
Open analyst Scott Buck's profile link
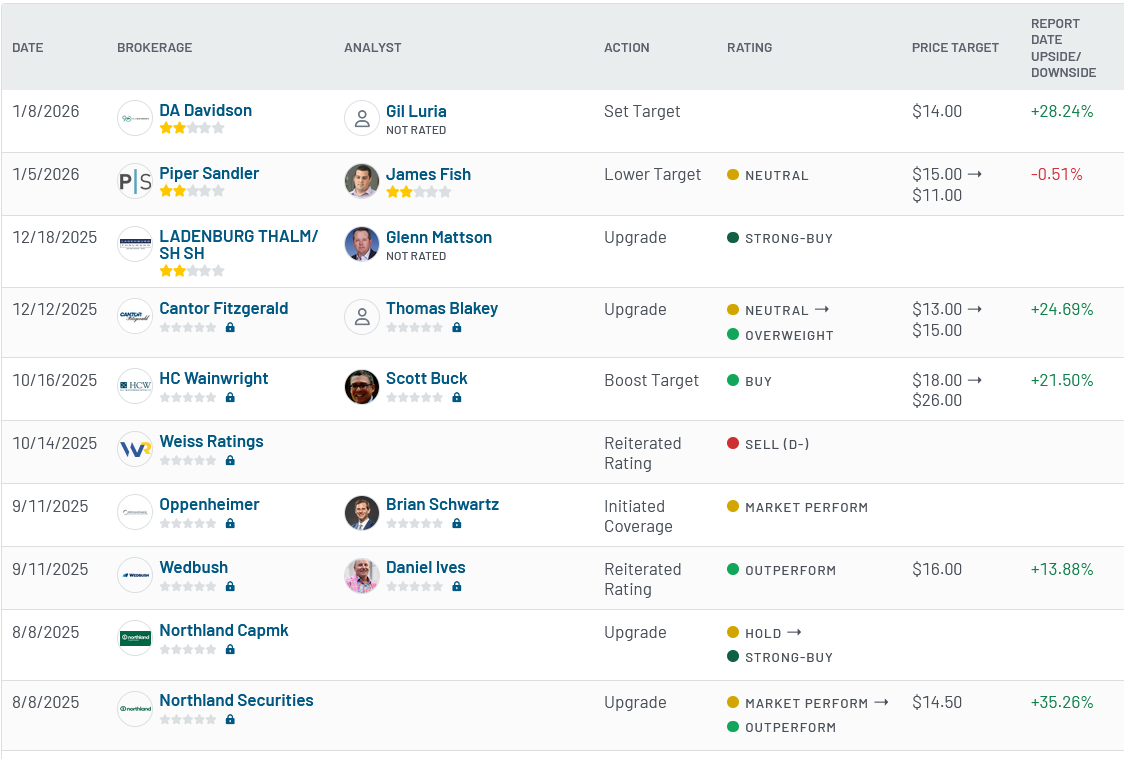tap(427, 378)
